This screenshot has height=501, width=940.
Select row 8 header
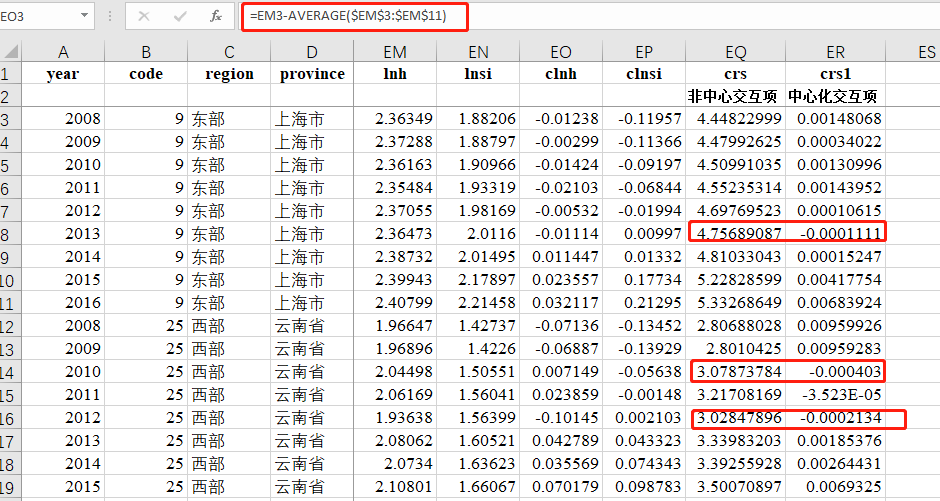tap(11, 234)
